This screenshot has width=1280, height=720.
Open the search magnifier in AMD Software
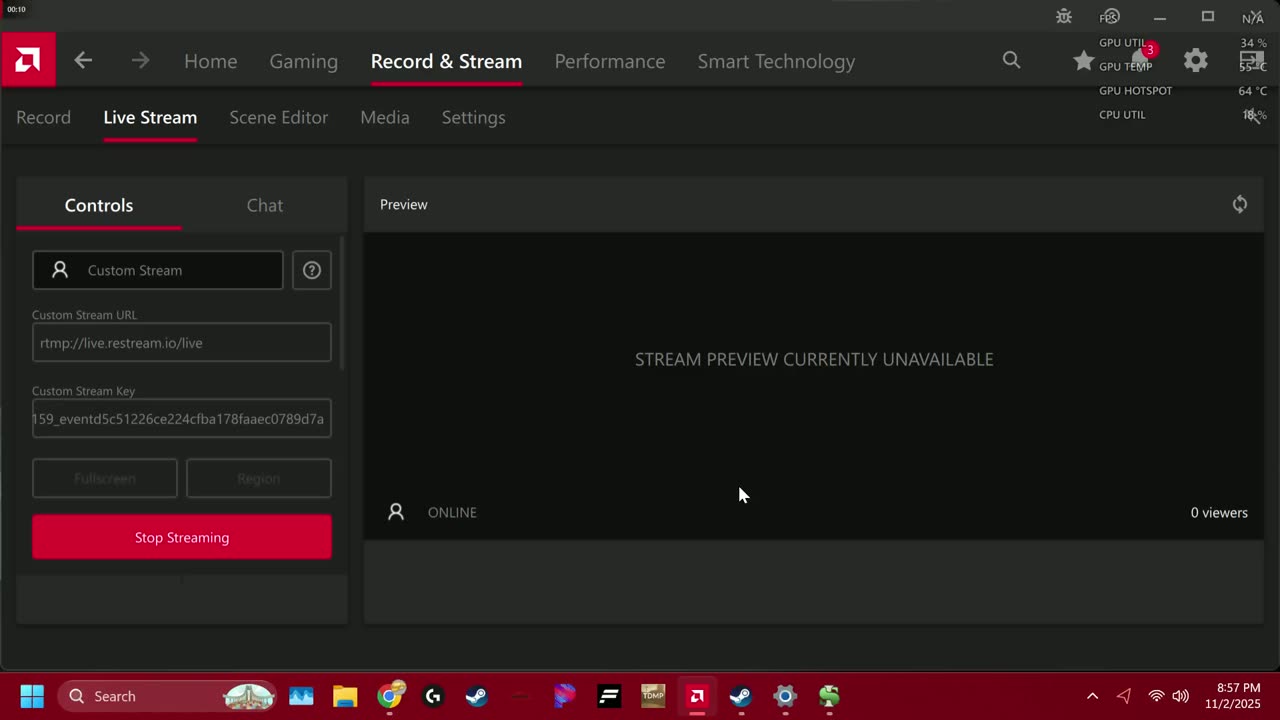click(1012, 61)
